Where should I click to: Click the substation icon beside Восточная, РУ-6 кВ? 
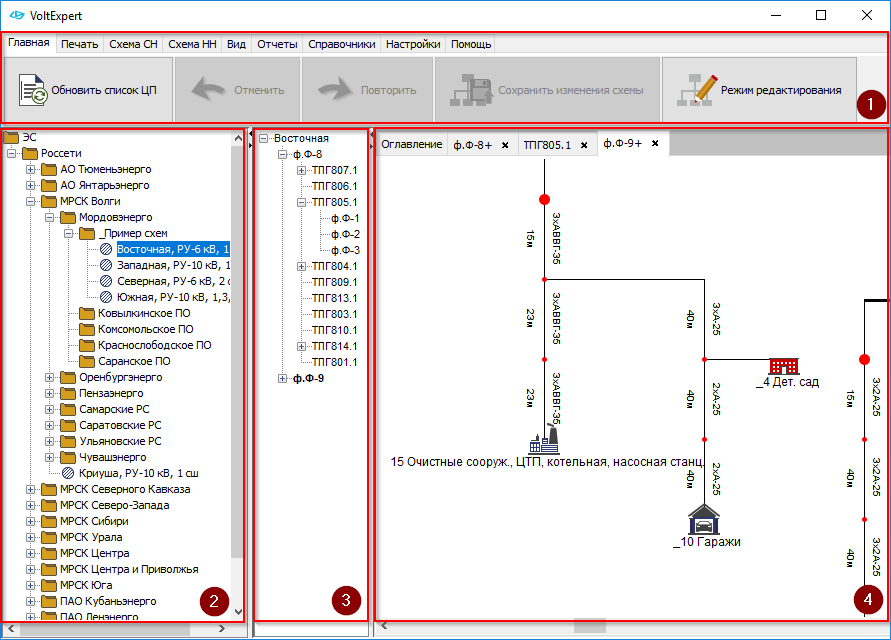coord(106,249)
